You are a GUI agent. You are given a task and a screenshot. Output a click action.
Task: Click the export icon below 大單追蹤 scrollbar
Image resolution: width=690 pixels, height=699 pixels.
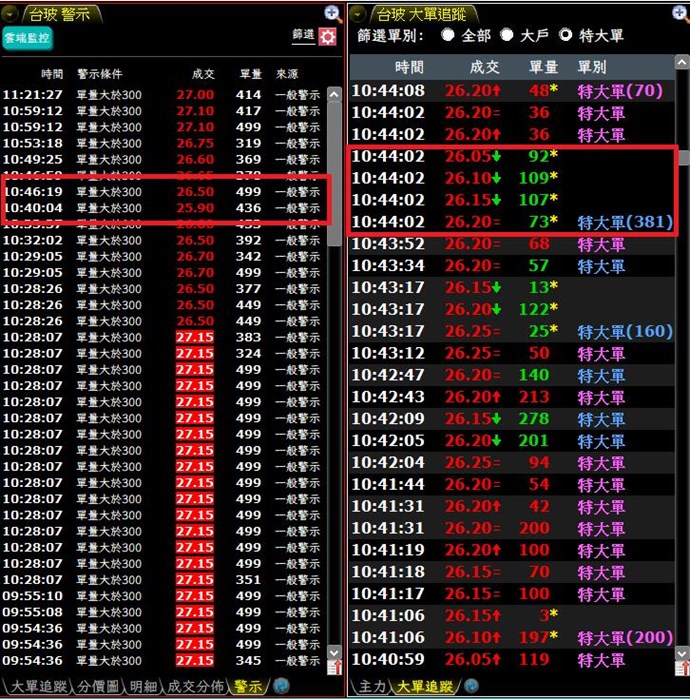tap(682, 667)
